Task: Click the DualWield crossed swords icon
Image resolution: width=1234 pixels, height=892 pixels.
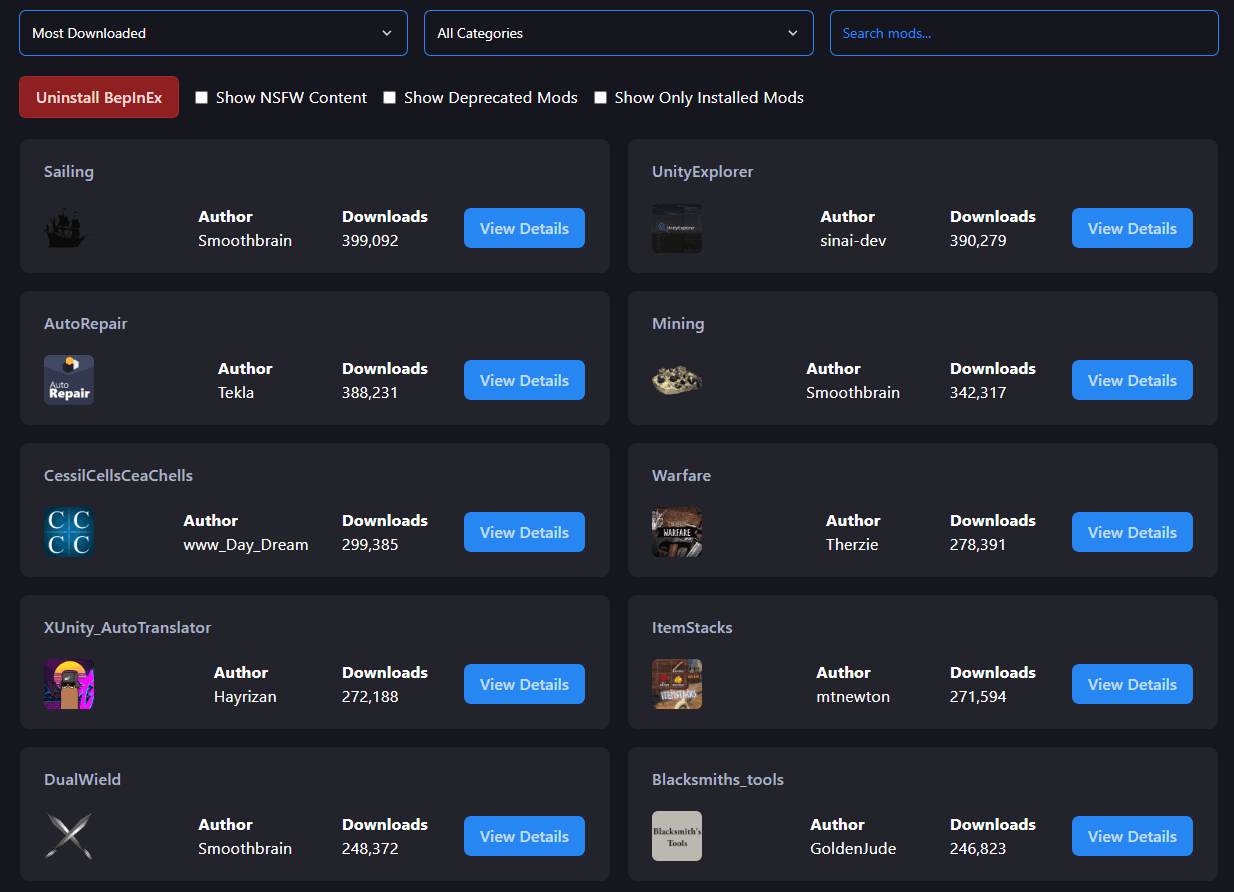Action: coord(69,836)
